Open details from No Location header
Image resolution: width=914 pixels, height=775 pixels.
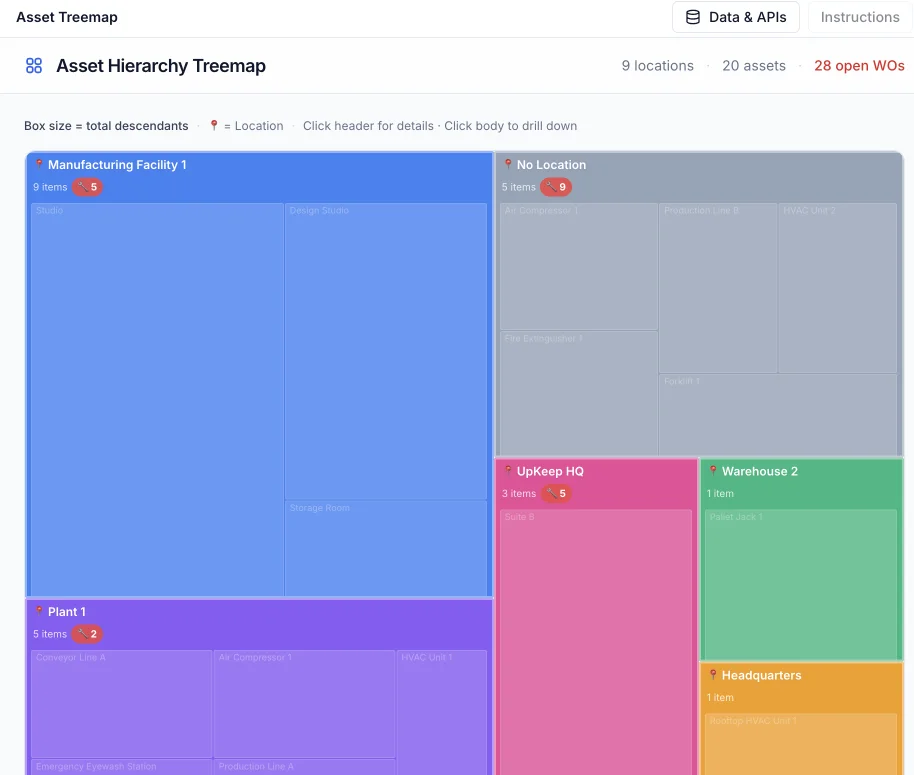point(551,165)
